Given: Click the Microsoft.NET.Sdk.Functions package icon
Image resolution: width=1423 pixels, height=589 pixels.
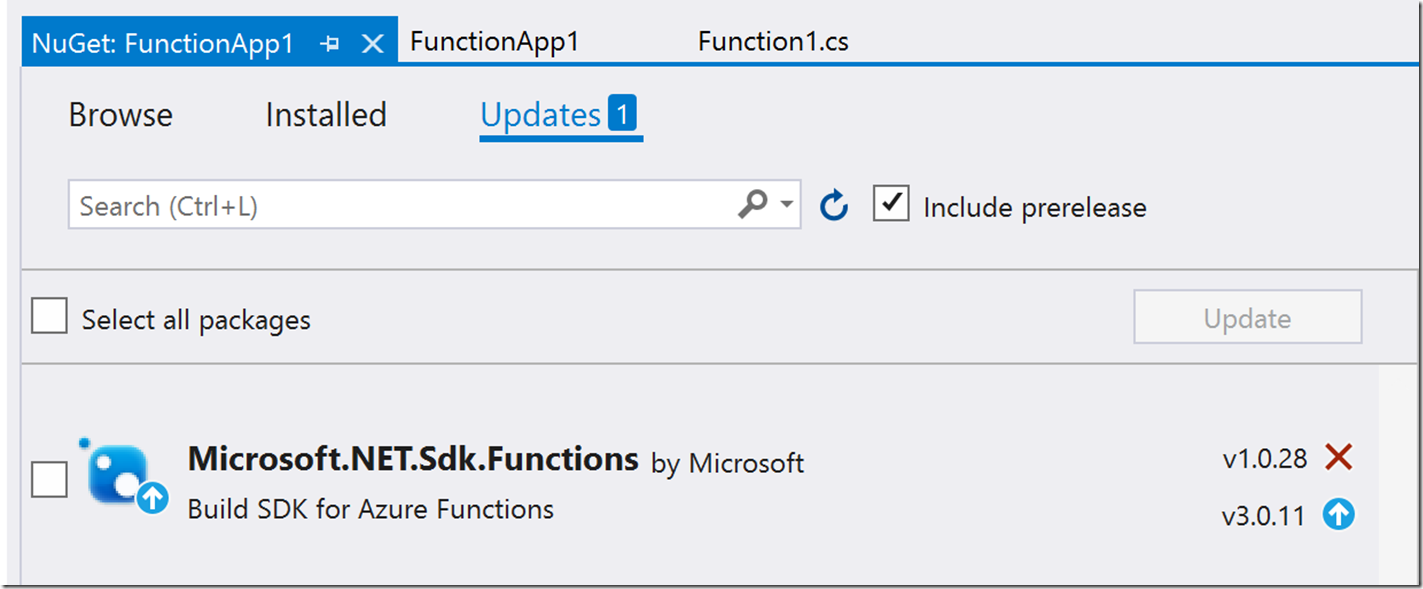Looking at the screenshot, I should pyautogui.click(x=123, y=477).
